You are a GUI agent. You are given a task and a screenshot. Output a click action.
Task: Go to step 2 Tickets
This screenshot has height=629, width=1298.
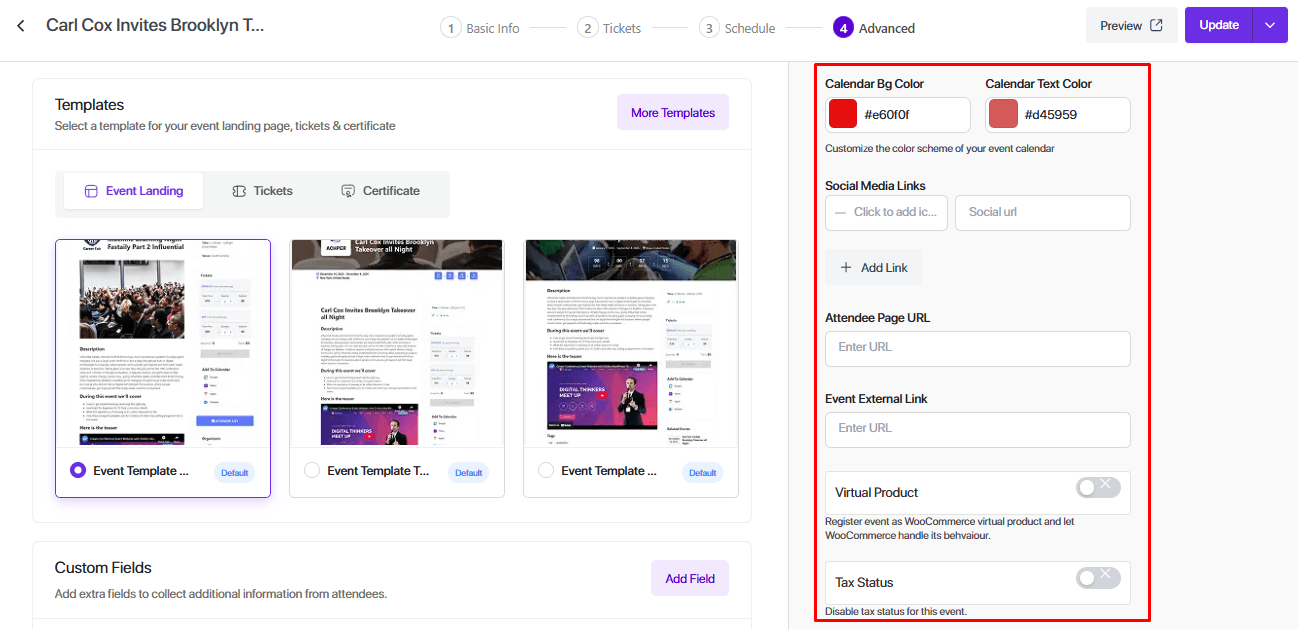(x=609, y=28)
